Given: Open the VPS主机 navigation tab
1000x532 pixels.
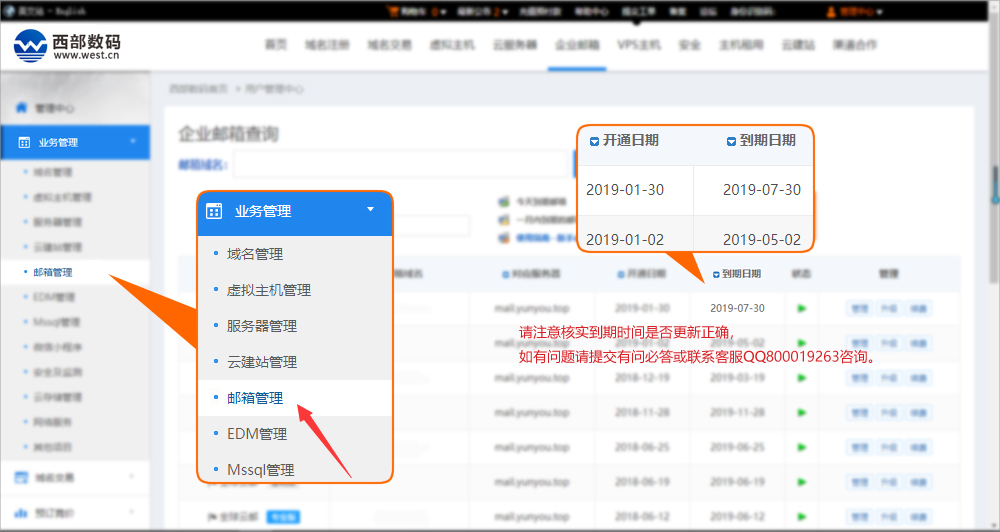Looking at the screenshot, I should 639,45.
